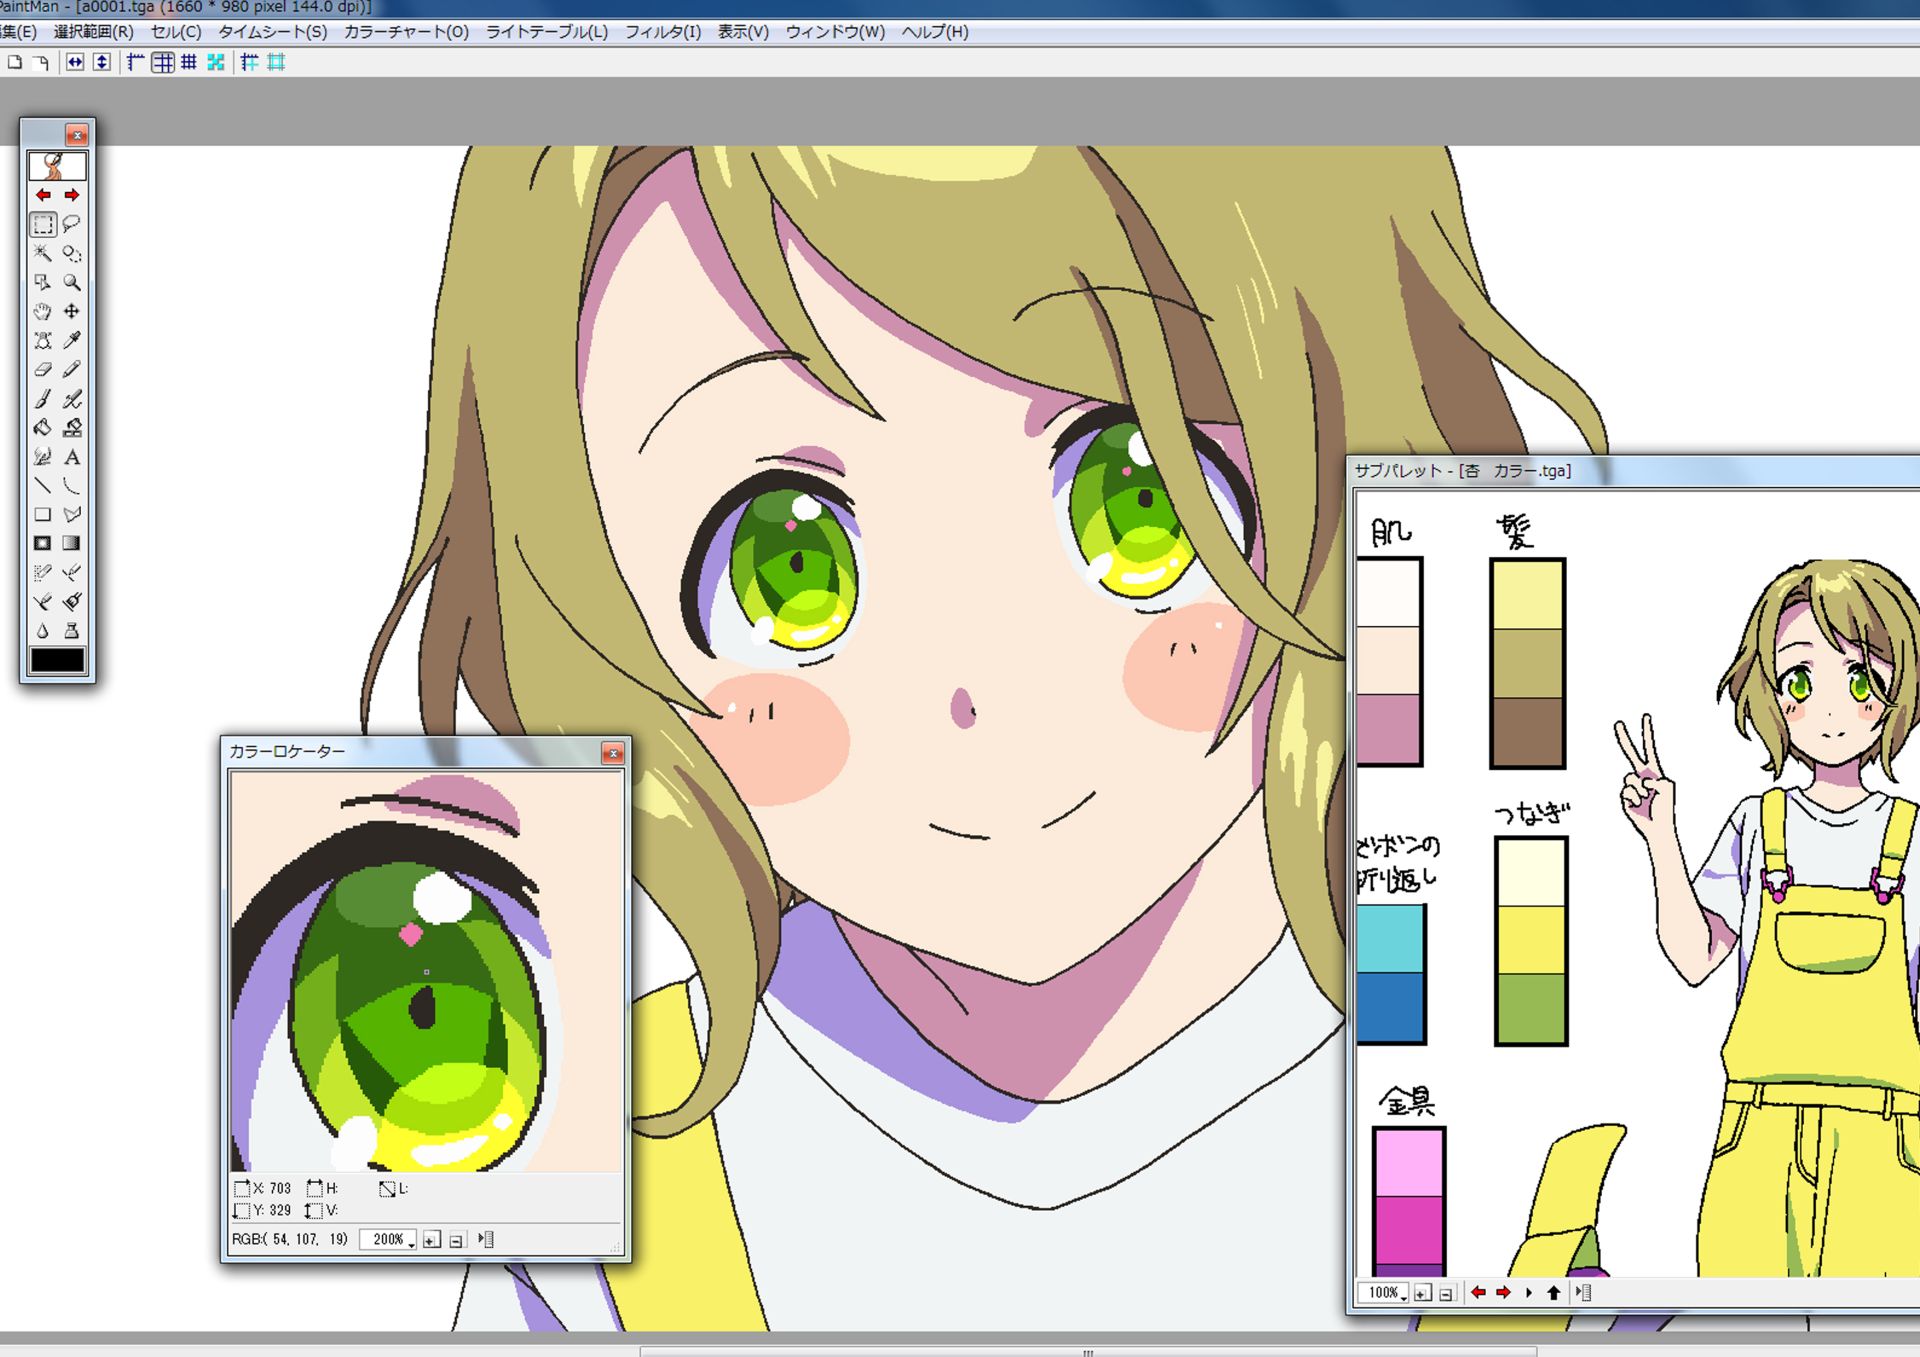Click the zoom-in plus button in Color Locator
The width and height of the screenshot is (1920, 1357).
[x=431, y=1240]
